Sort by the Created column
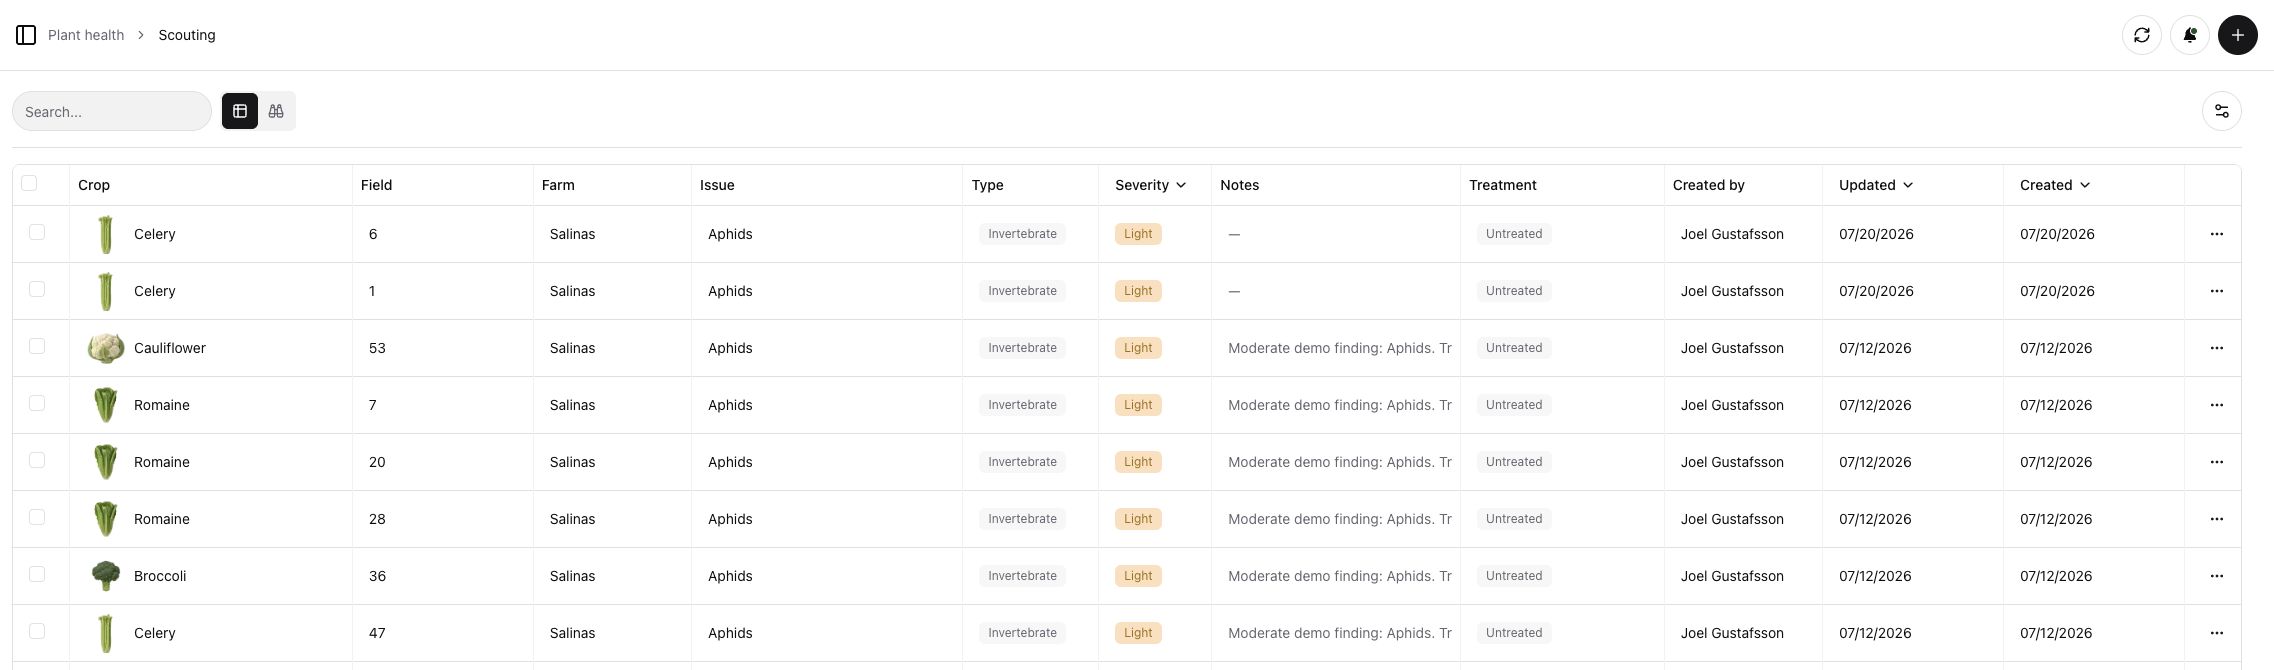Screen dimensions: 2274x670 tap(2055, 185)
